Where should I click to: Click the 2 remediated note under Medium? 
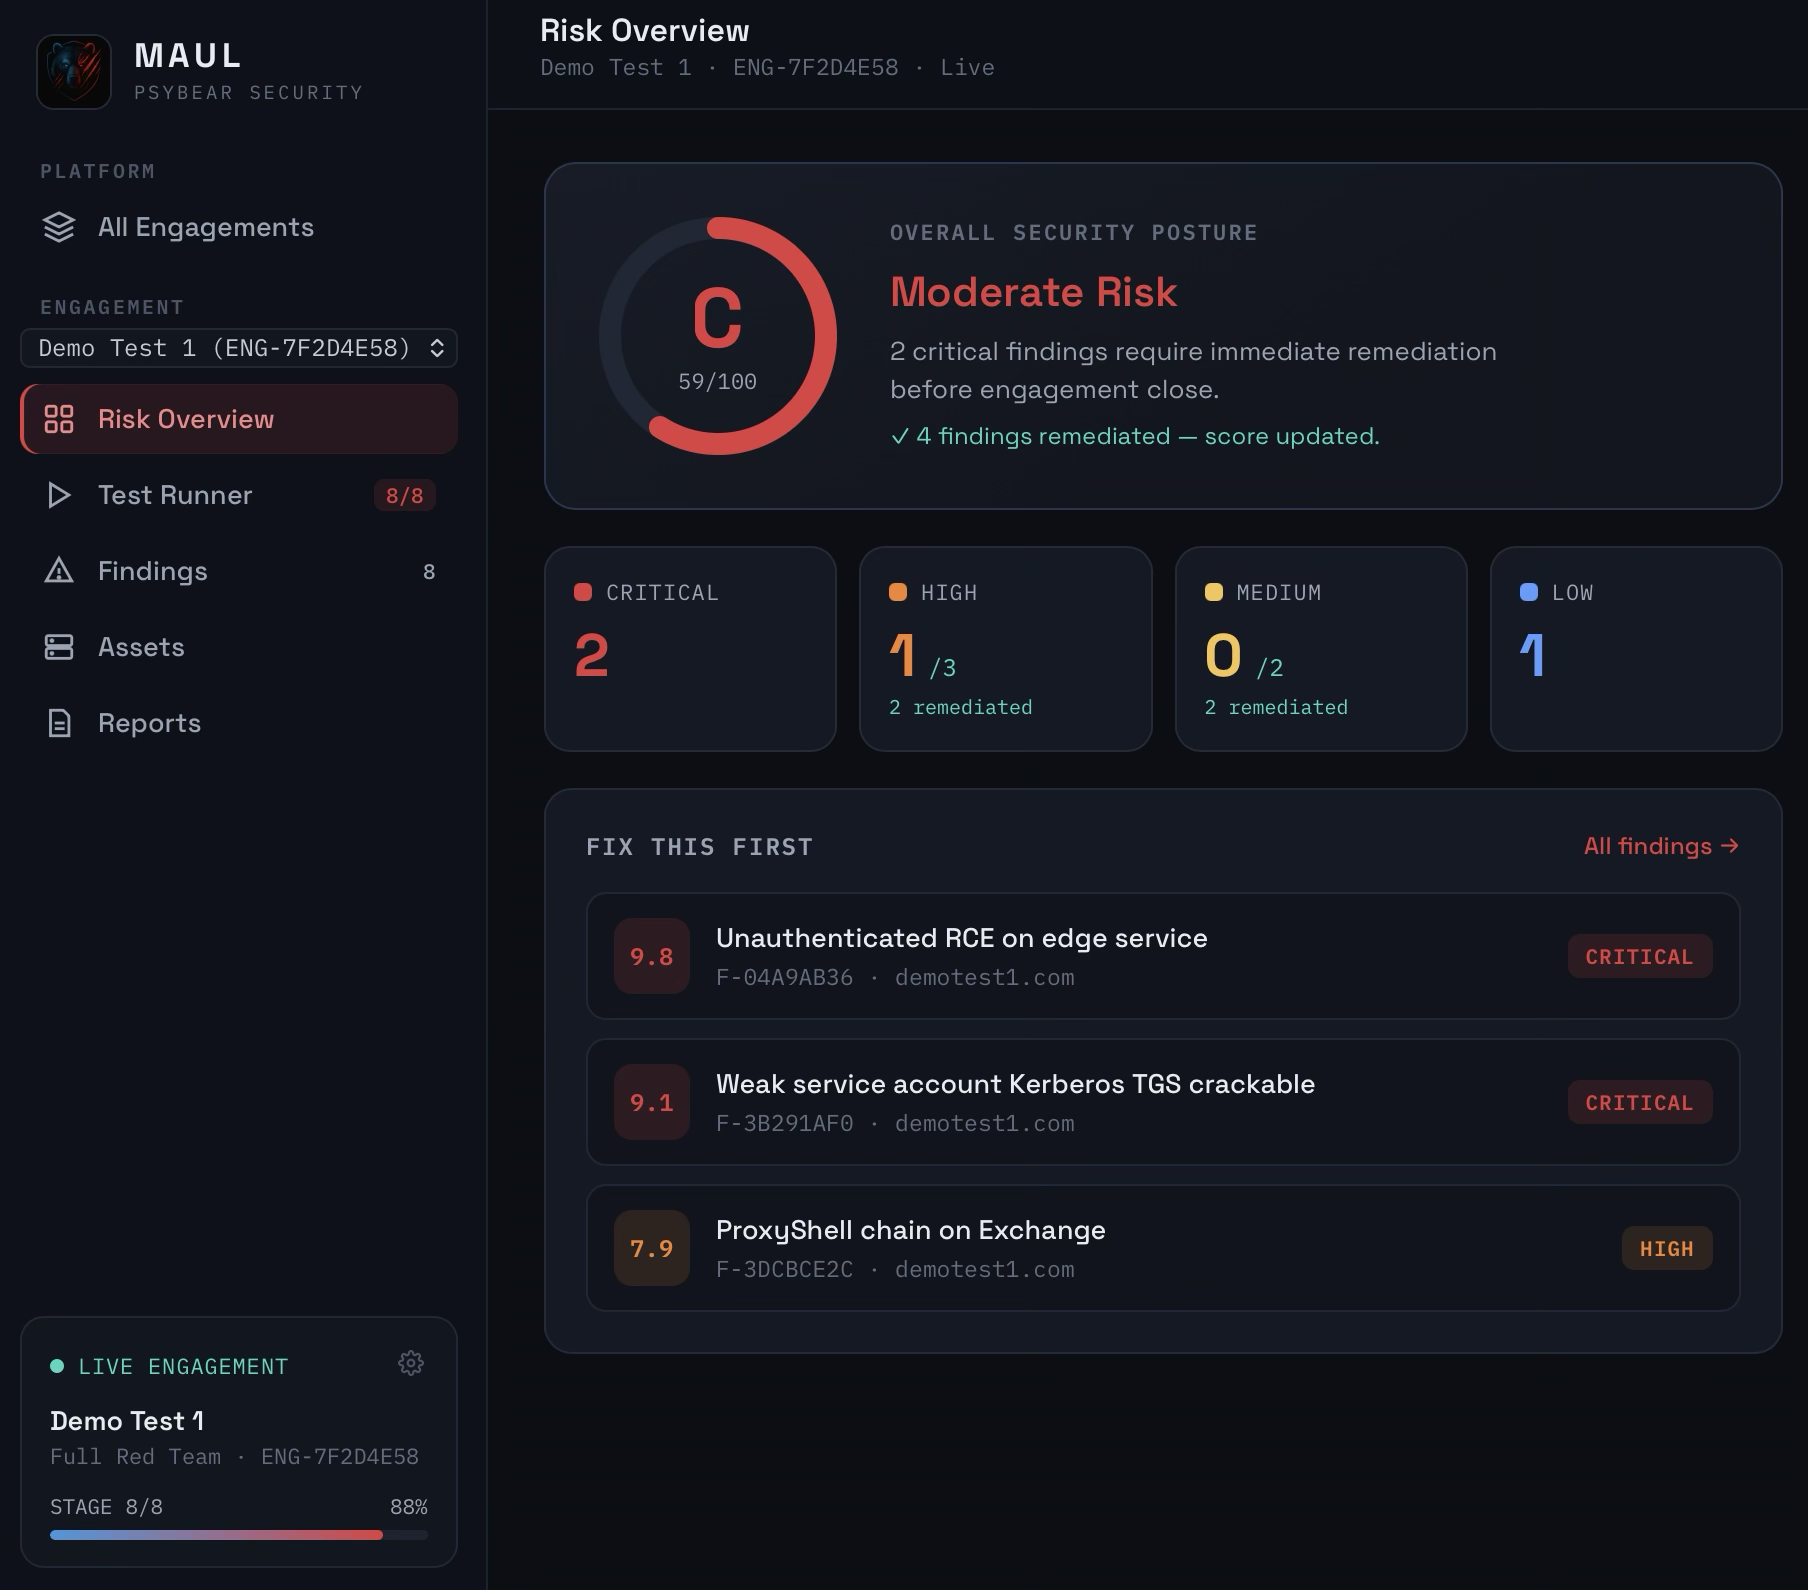(1276, 707)
